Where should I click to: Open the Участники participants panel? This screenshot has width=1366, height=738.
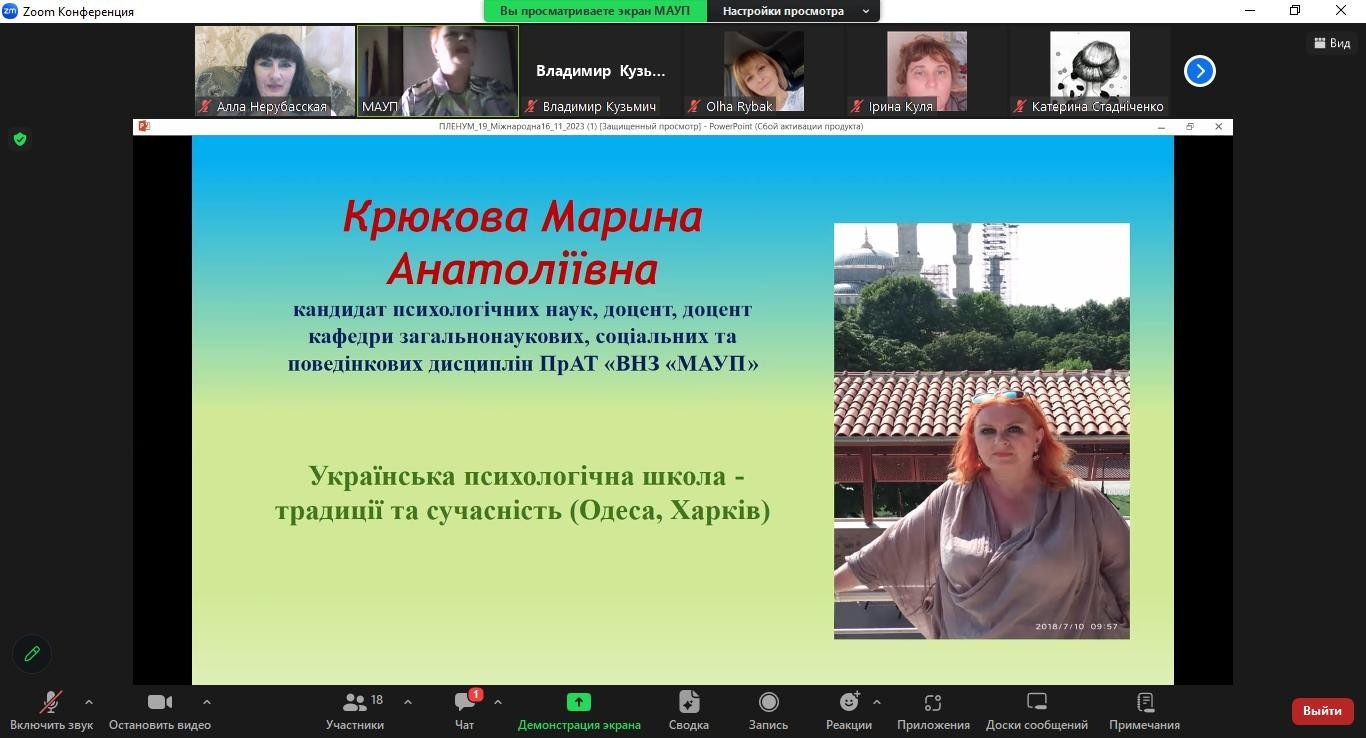[x=355, y=711]
